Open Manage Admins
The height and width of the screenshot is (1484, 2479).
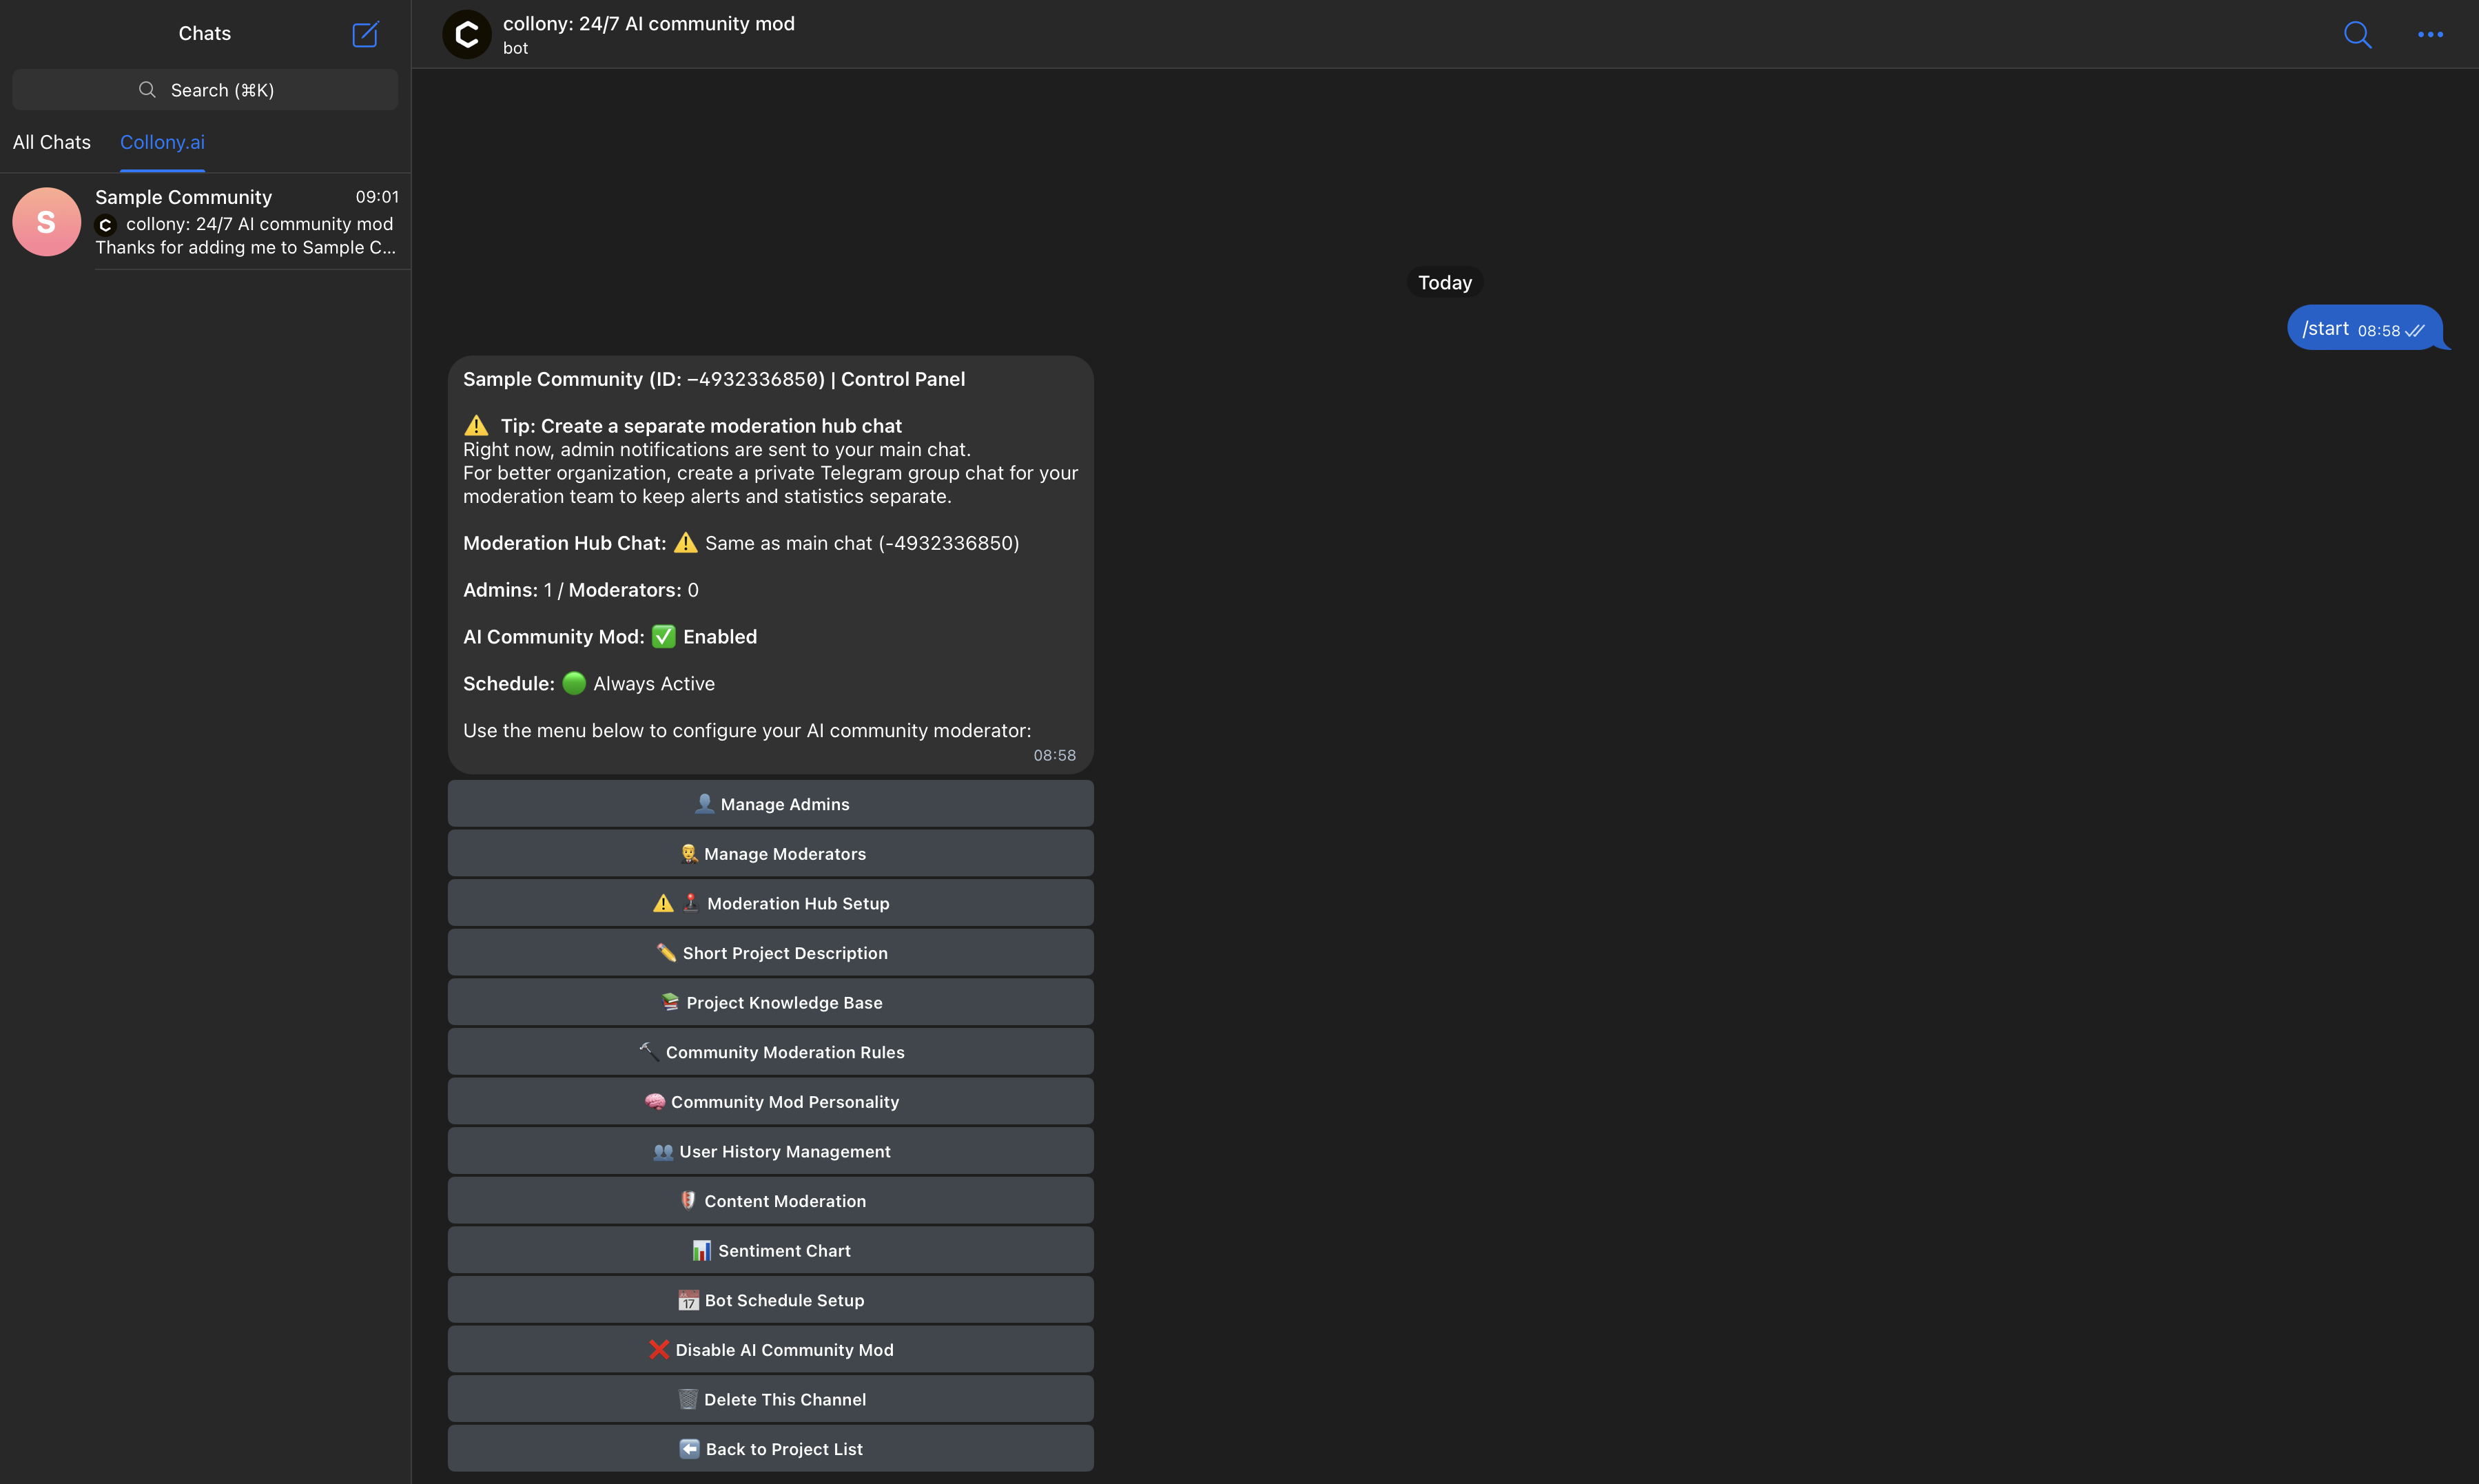770,803
